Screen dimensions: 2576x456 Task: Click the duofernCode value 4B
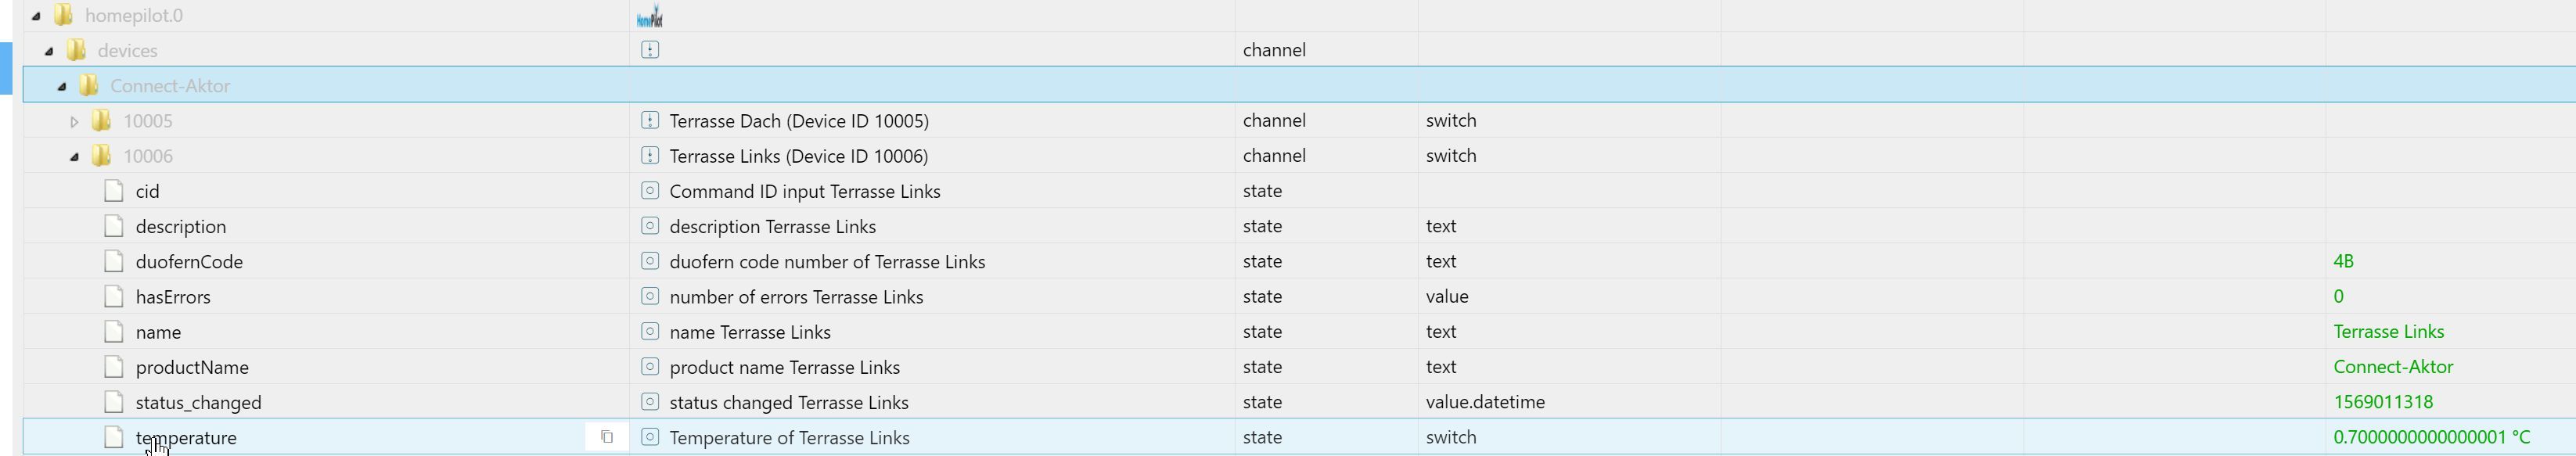[x=2343, y=261]
